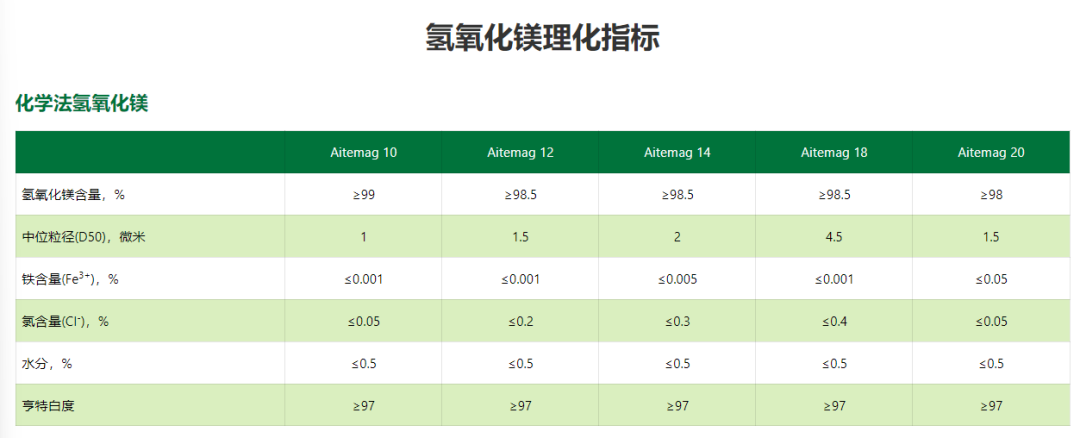Viewport: 1080px width, 438px height.
Task: Click the ≥98.5 content cell under Aitemag 12
Action: pyautogui.click(x=520, y=195)
